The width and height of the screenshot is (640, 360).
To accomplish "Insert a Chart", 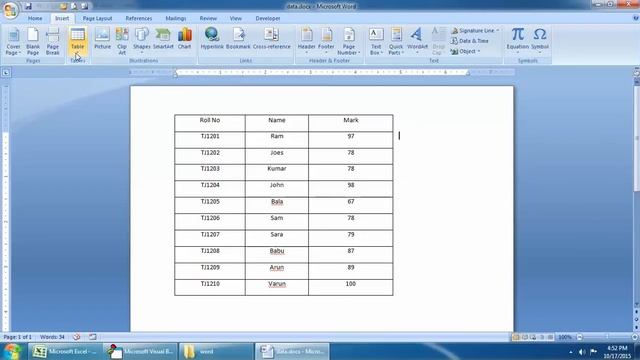I will 184,39.
